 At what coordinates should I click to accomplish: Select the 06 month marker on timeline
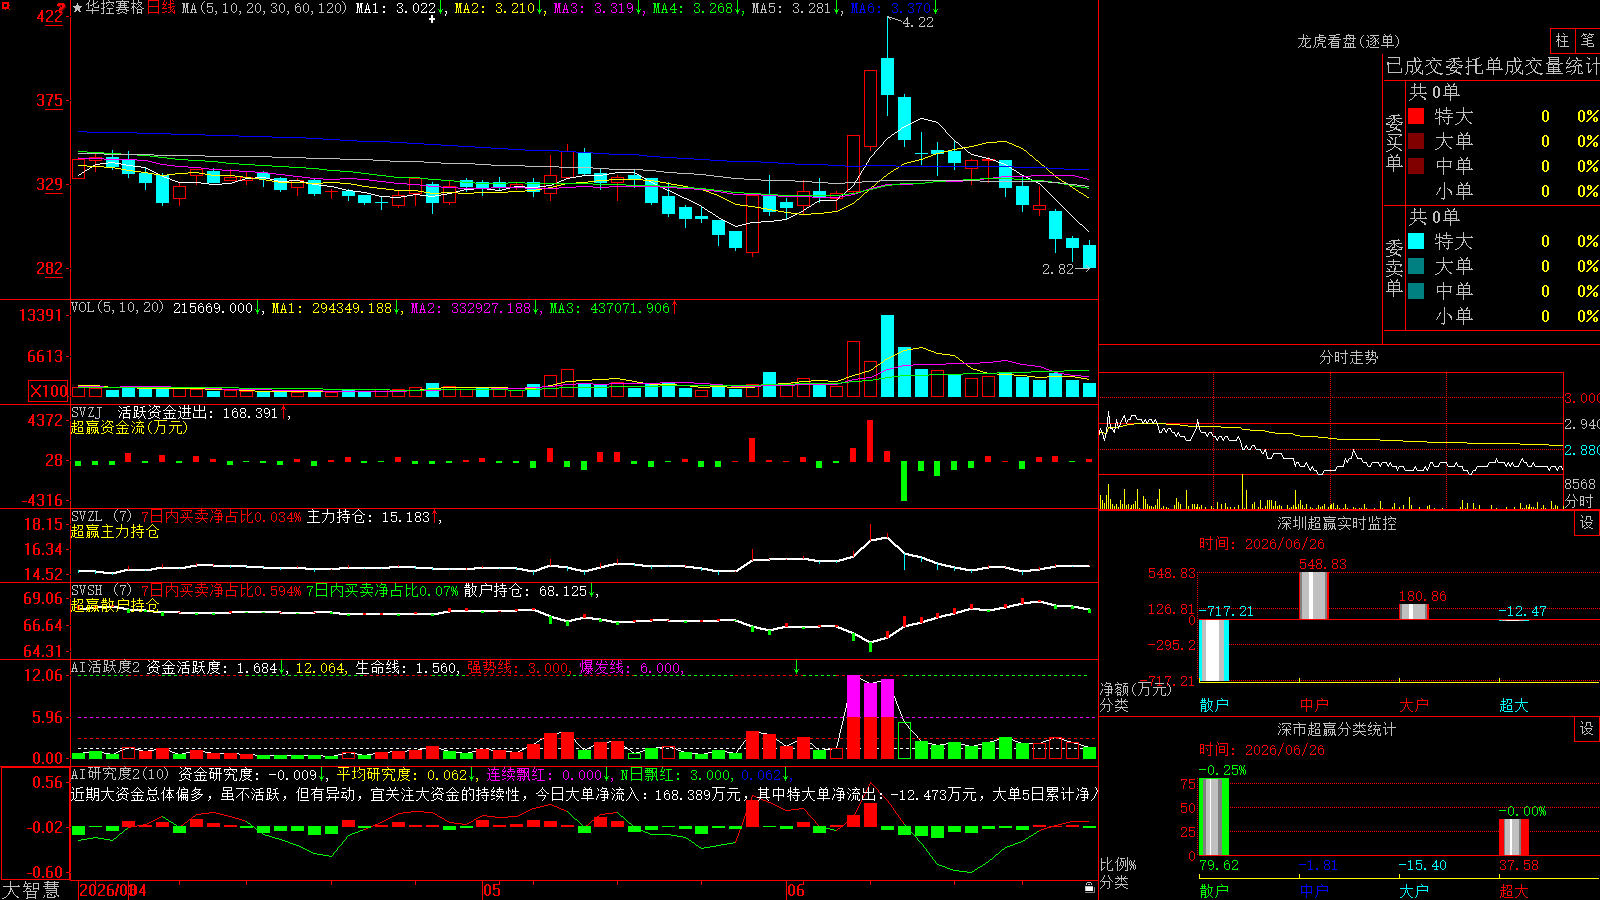coord(795,890)
